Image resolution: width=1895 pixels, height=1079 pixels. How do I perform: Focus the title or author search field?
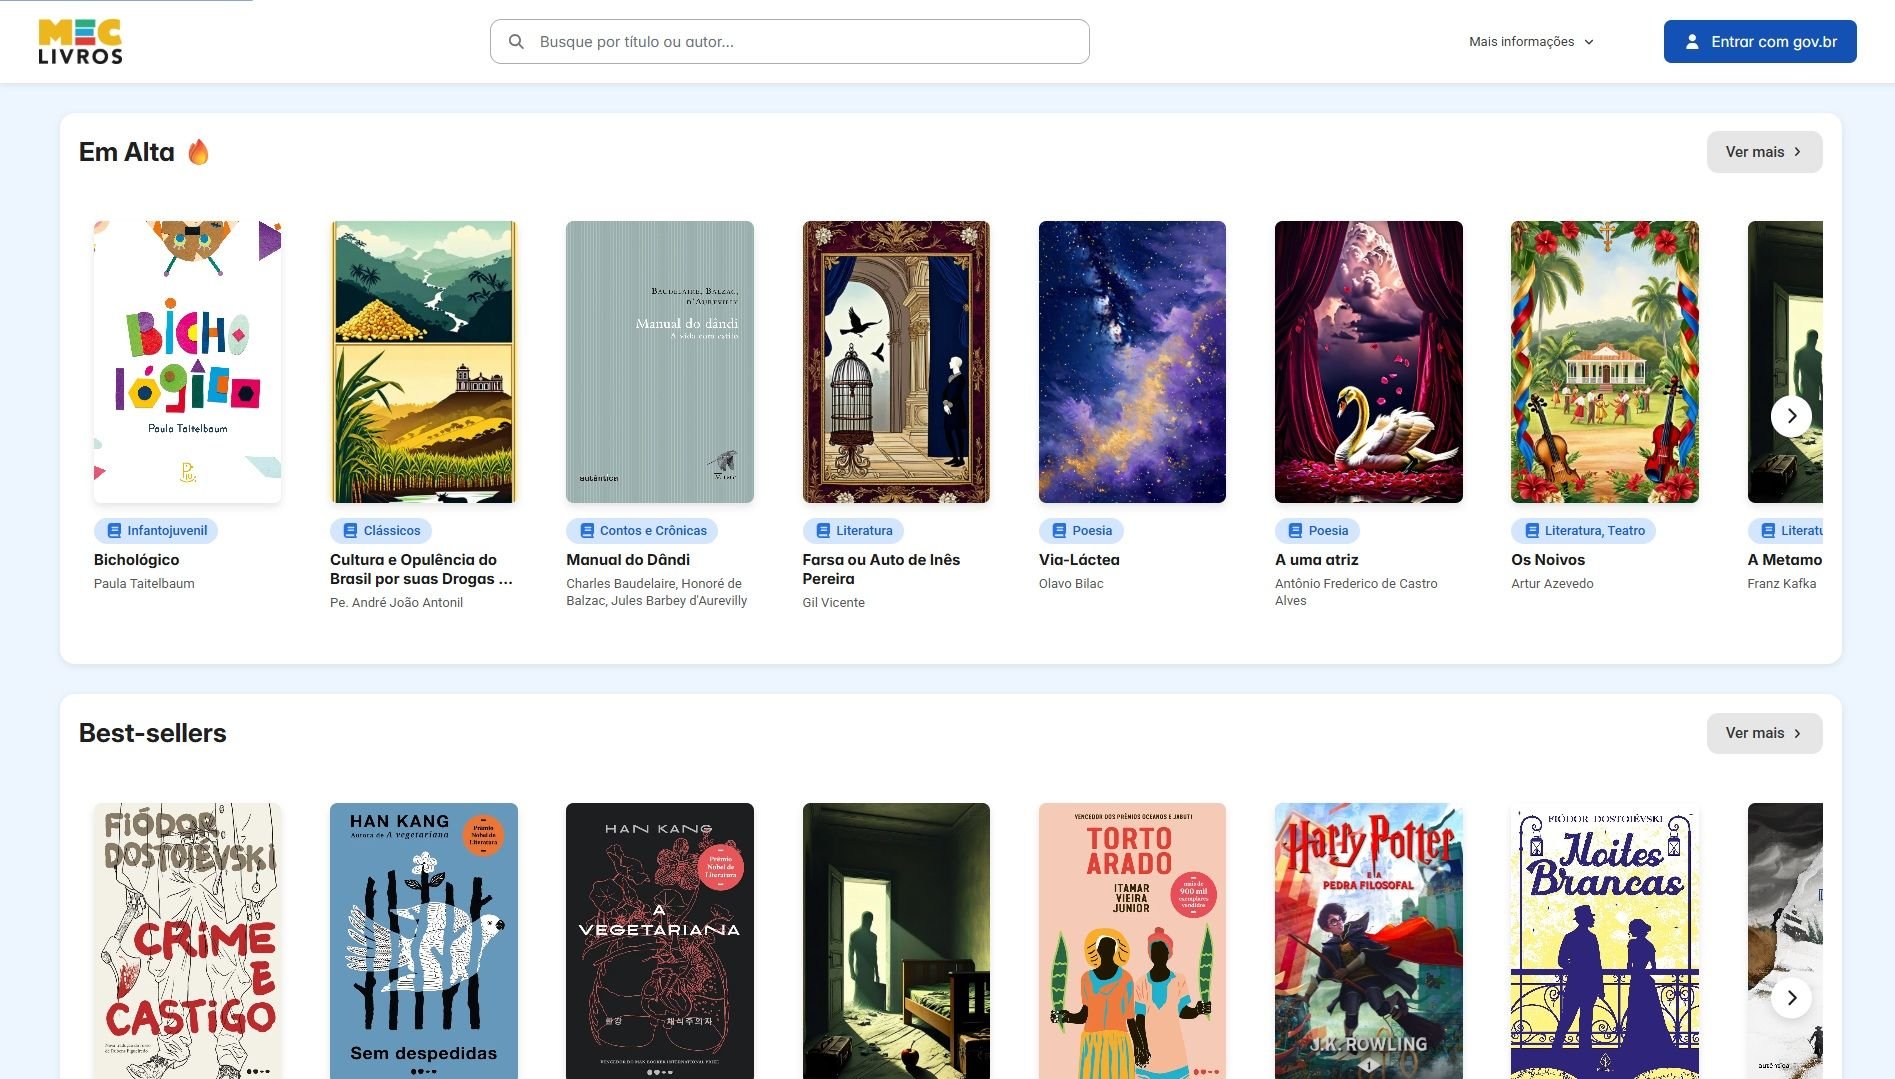click(x=800, y=42)
